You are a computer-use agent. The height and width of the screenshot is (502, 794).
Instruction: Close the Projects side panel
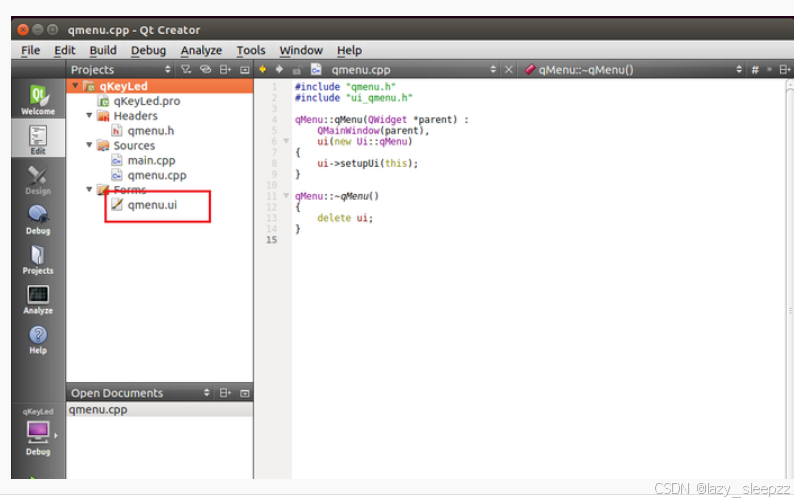pyautogui.click(x=245, y=69)
